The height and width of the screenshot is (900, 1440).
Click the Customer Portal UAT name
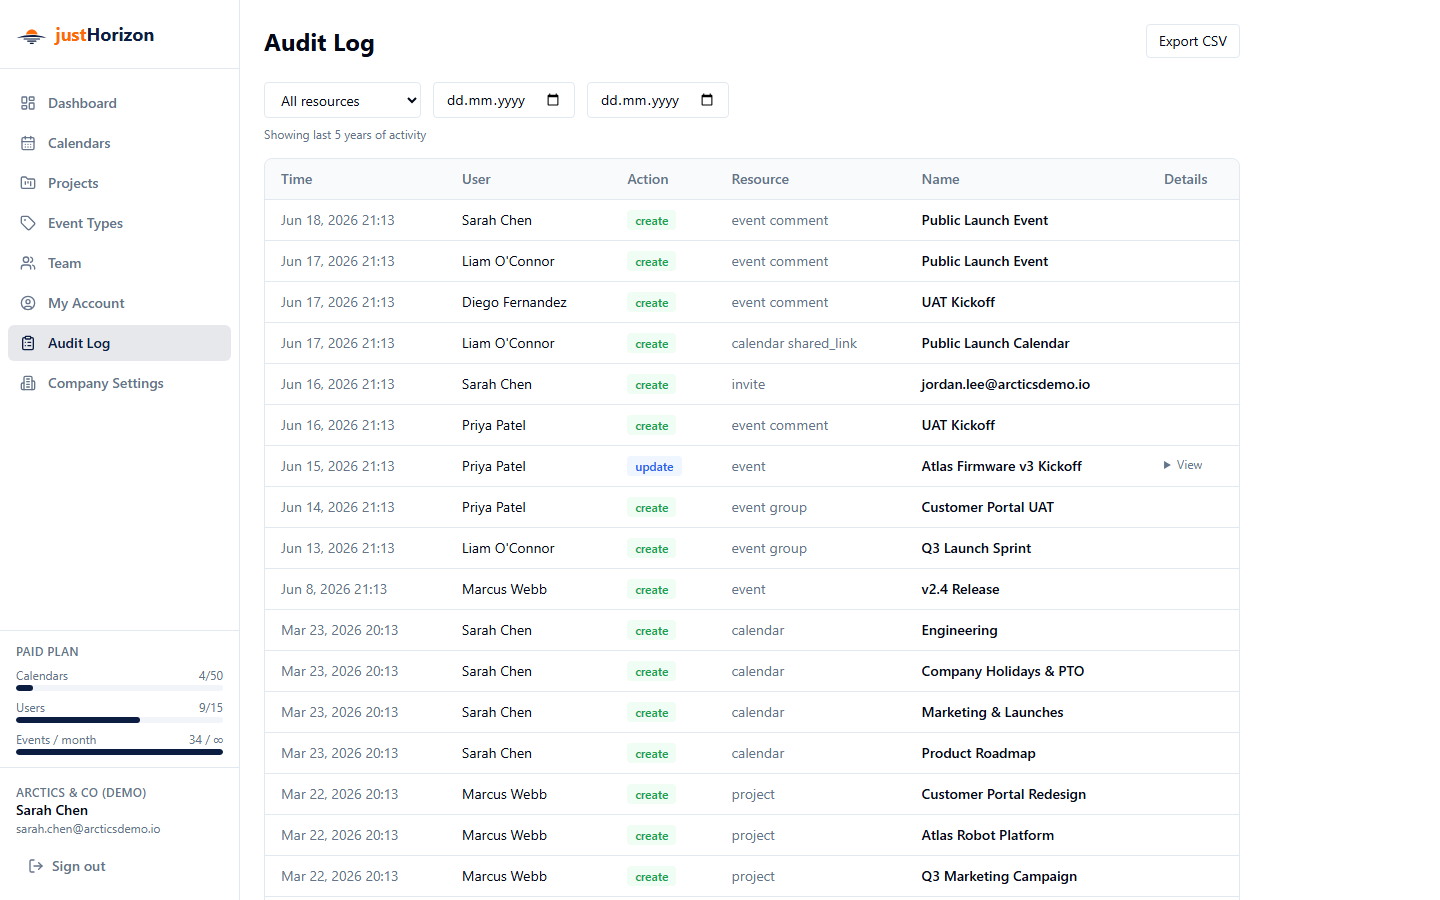click(x=987, y=507)
